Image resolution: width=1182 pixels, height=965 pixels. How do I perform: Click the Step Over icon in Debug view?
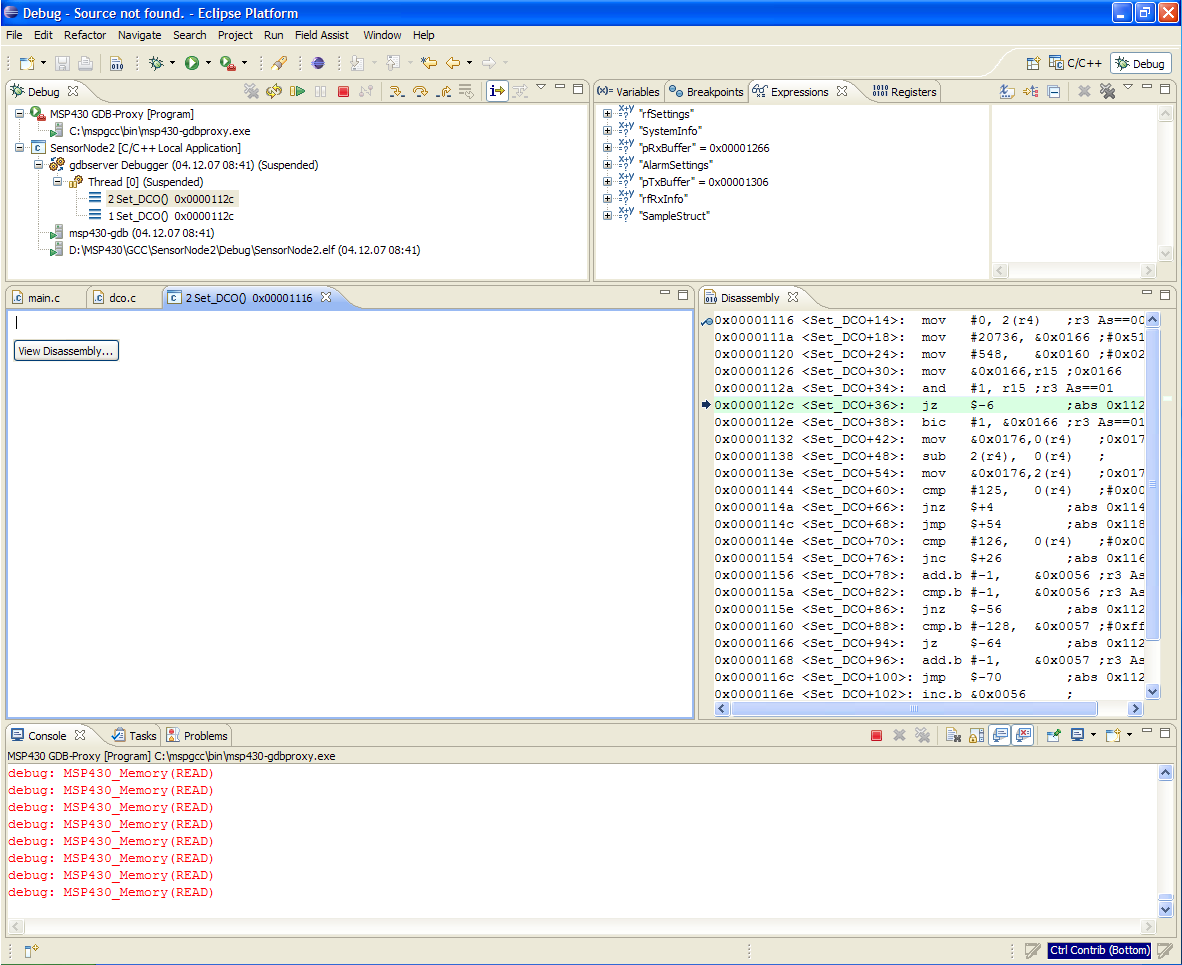click(420, 91)
